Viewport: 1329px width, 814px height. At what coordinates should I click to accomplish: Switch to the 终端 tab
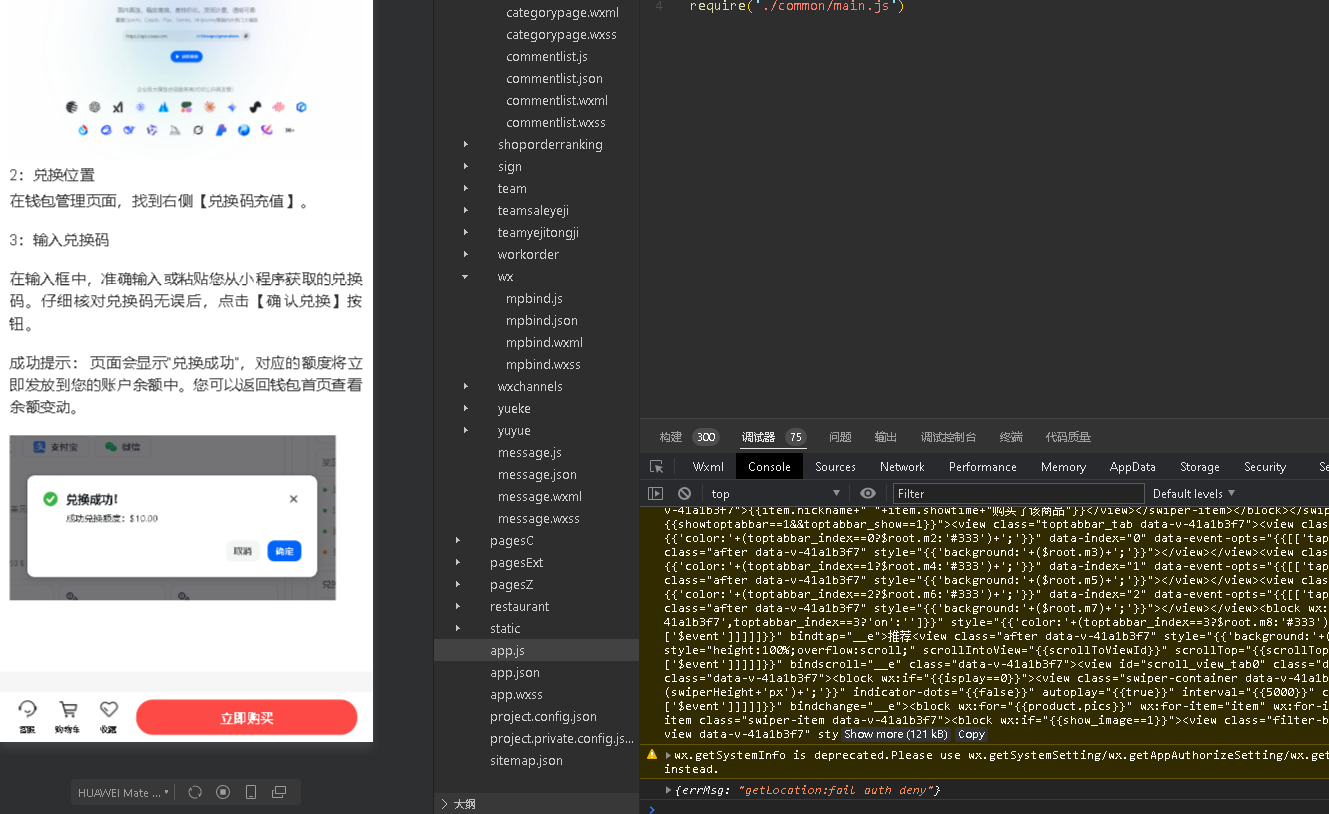pos(1011,437)
